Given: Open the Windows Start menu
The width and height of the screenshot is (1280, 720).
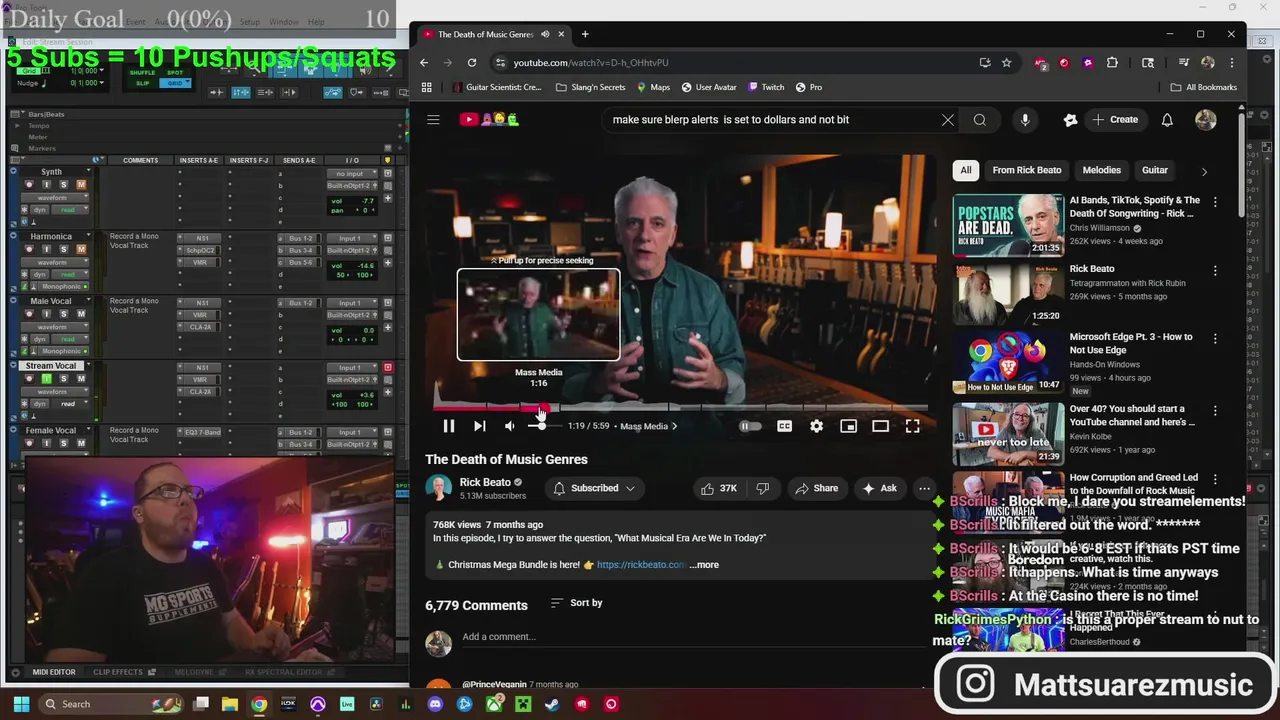Looking at the screenshot, I should point(21,704).
